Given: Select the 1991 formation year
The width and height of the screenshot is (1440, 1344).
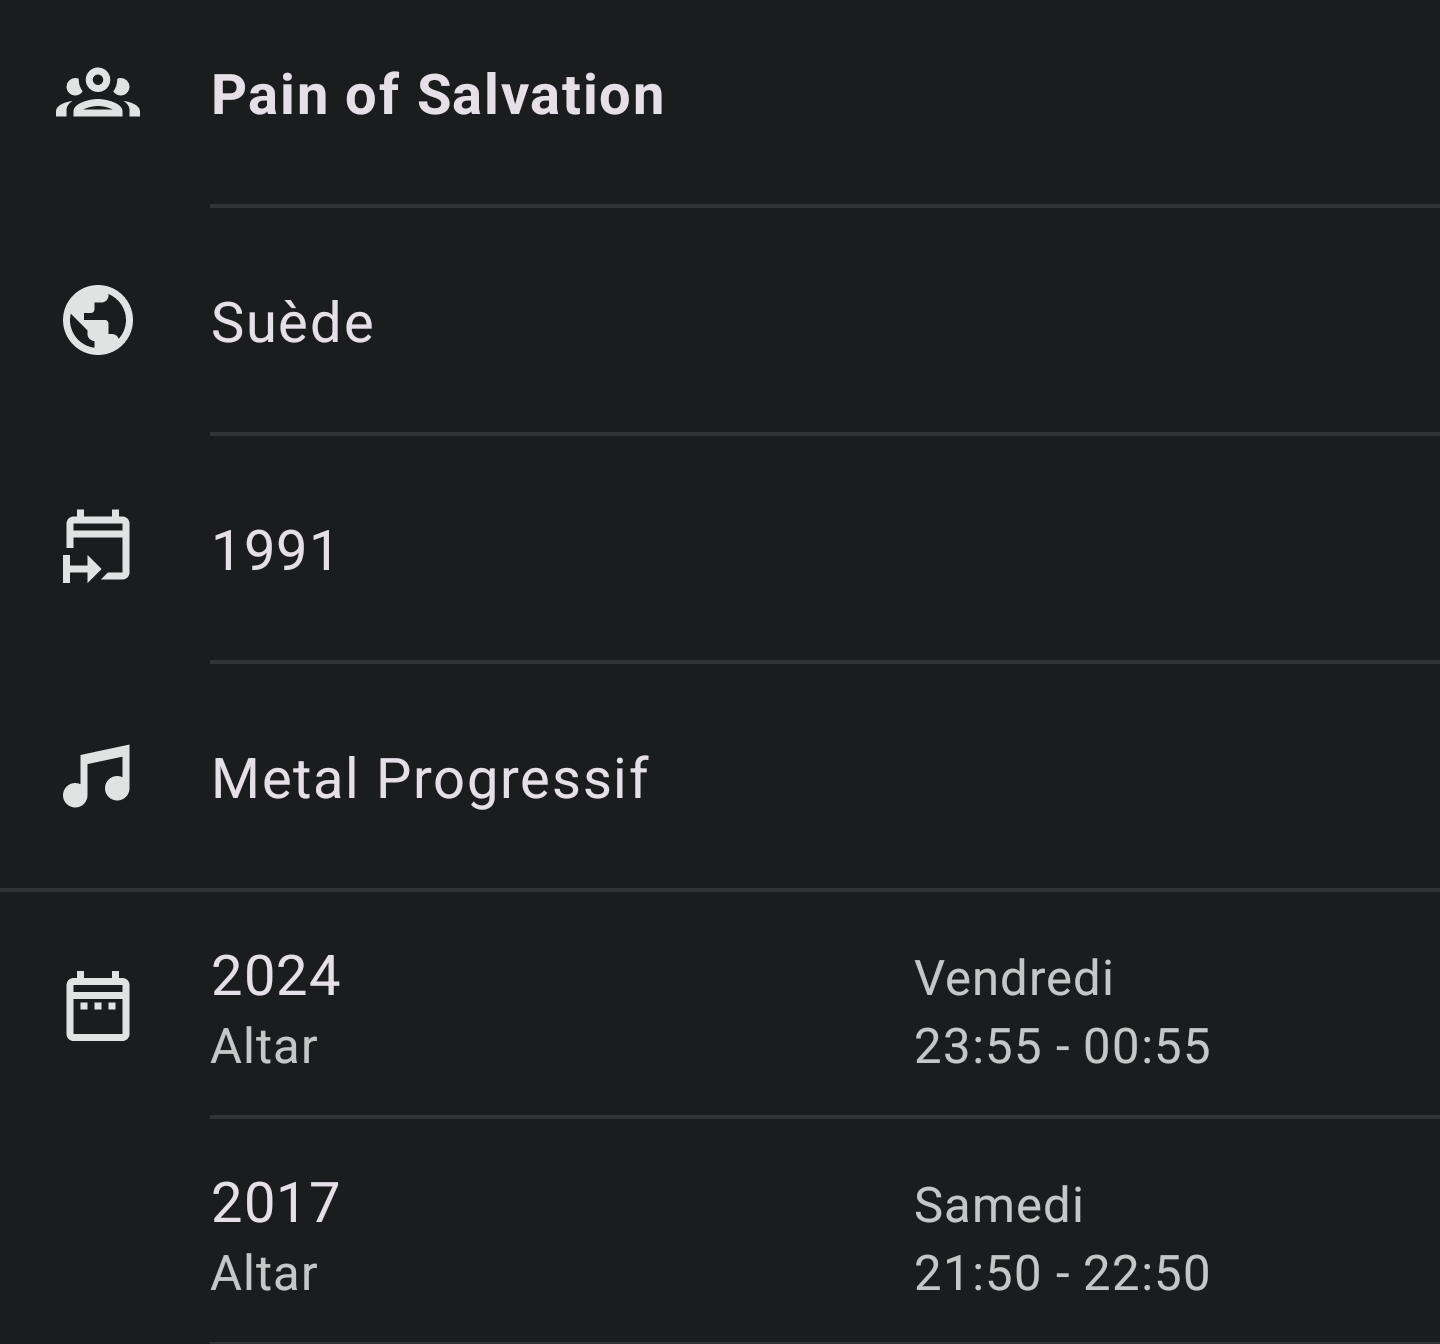Looking at the screenshot, I should [x=275, y=550].
